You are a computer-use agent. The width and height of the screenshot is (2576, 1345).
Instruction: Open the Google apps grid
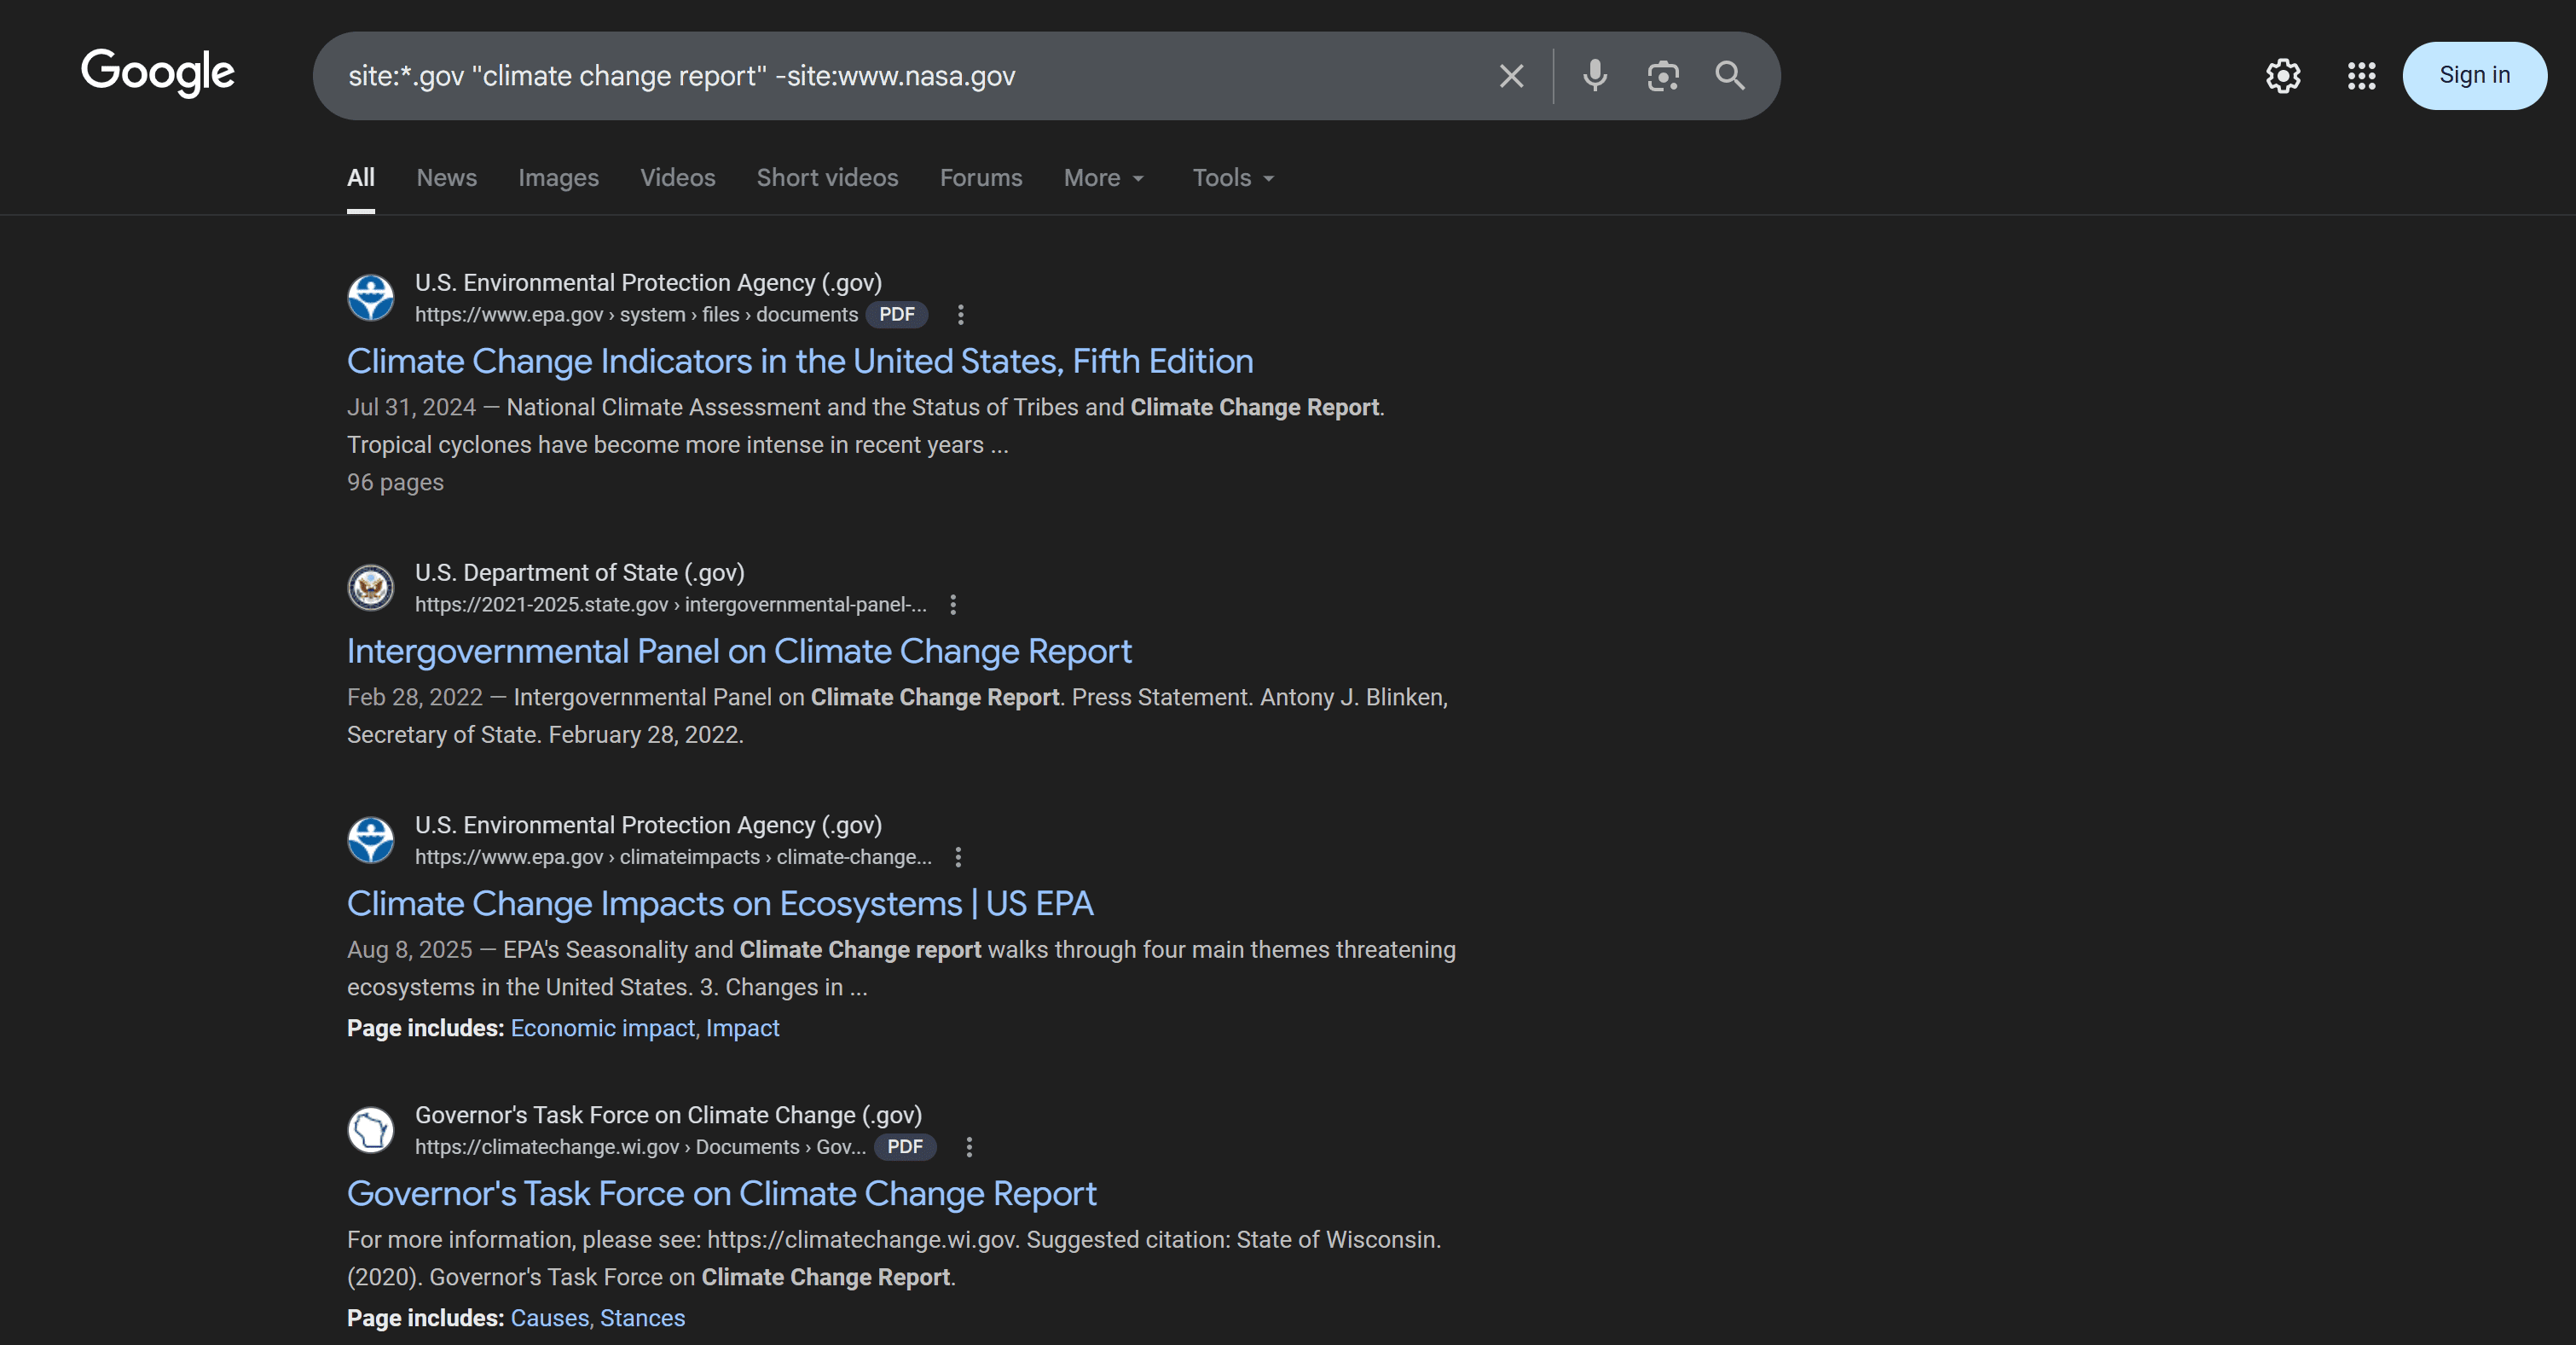point(2361,75)
